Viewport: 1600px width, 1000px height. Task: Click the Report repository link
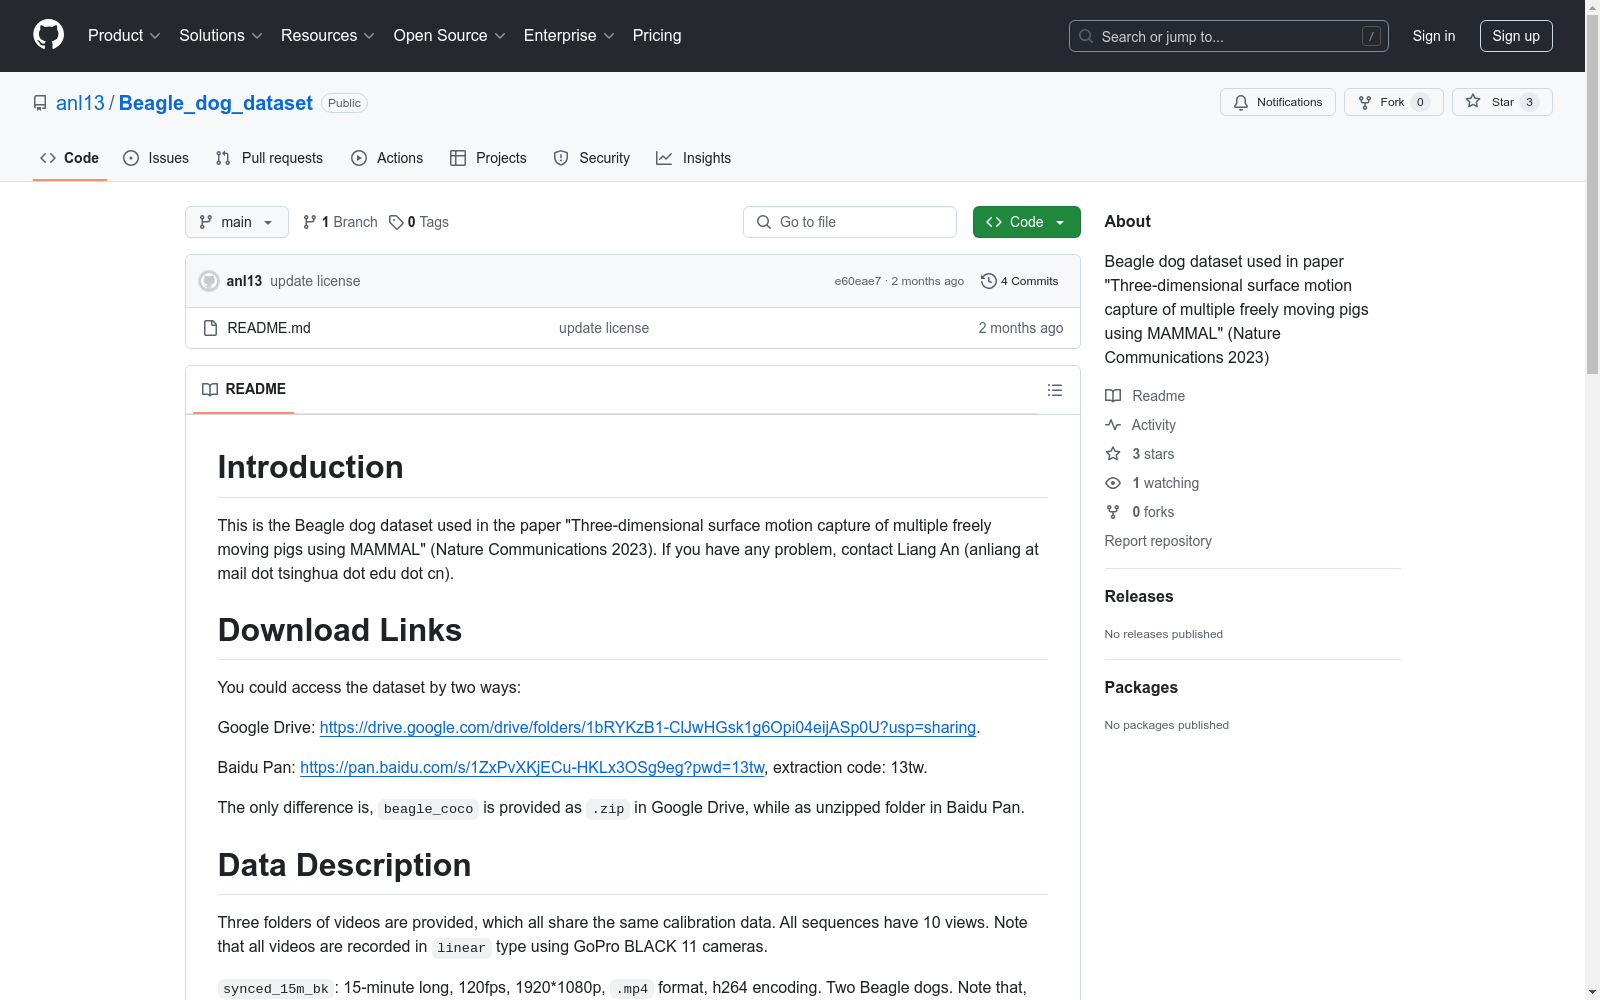click(1158, 541)
